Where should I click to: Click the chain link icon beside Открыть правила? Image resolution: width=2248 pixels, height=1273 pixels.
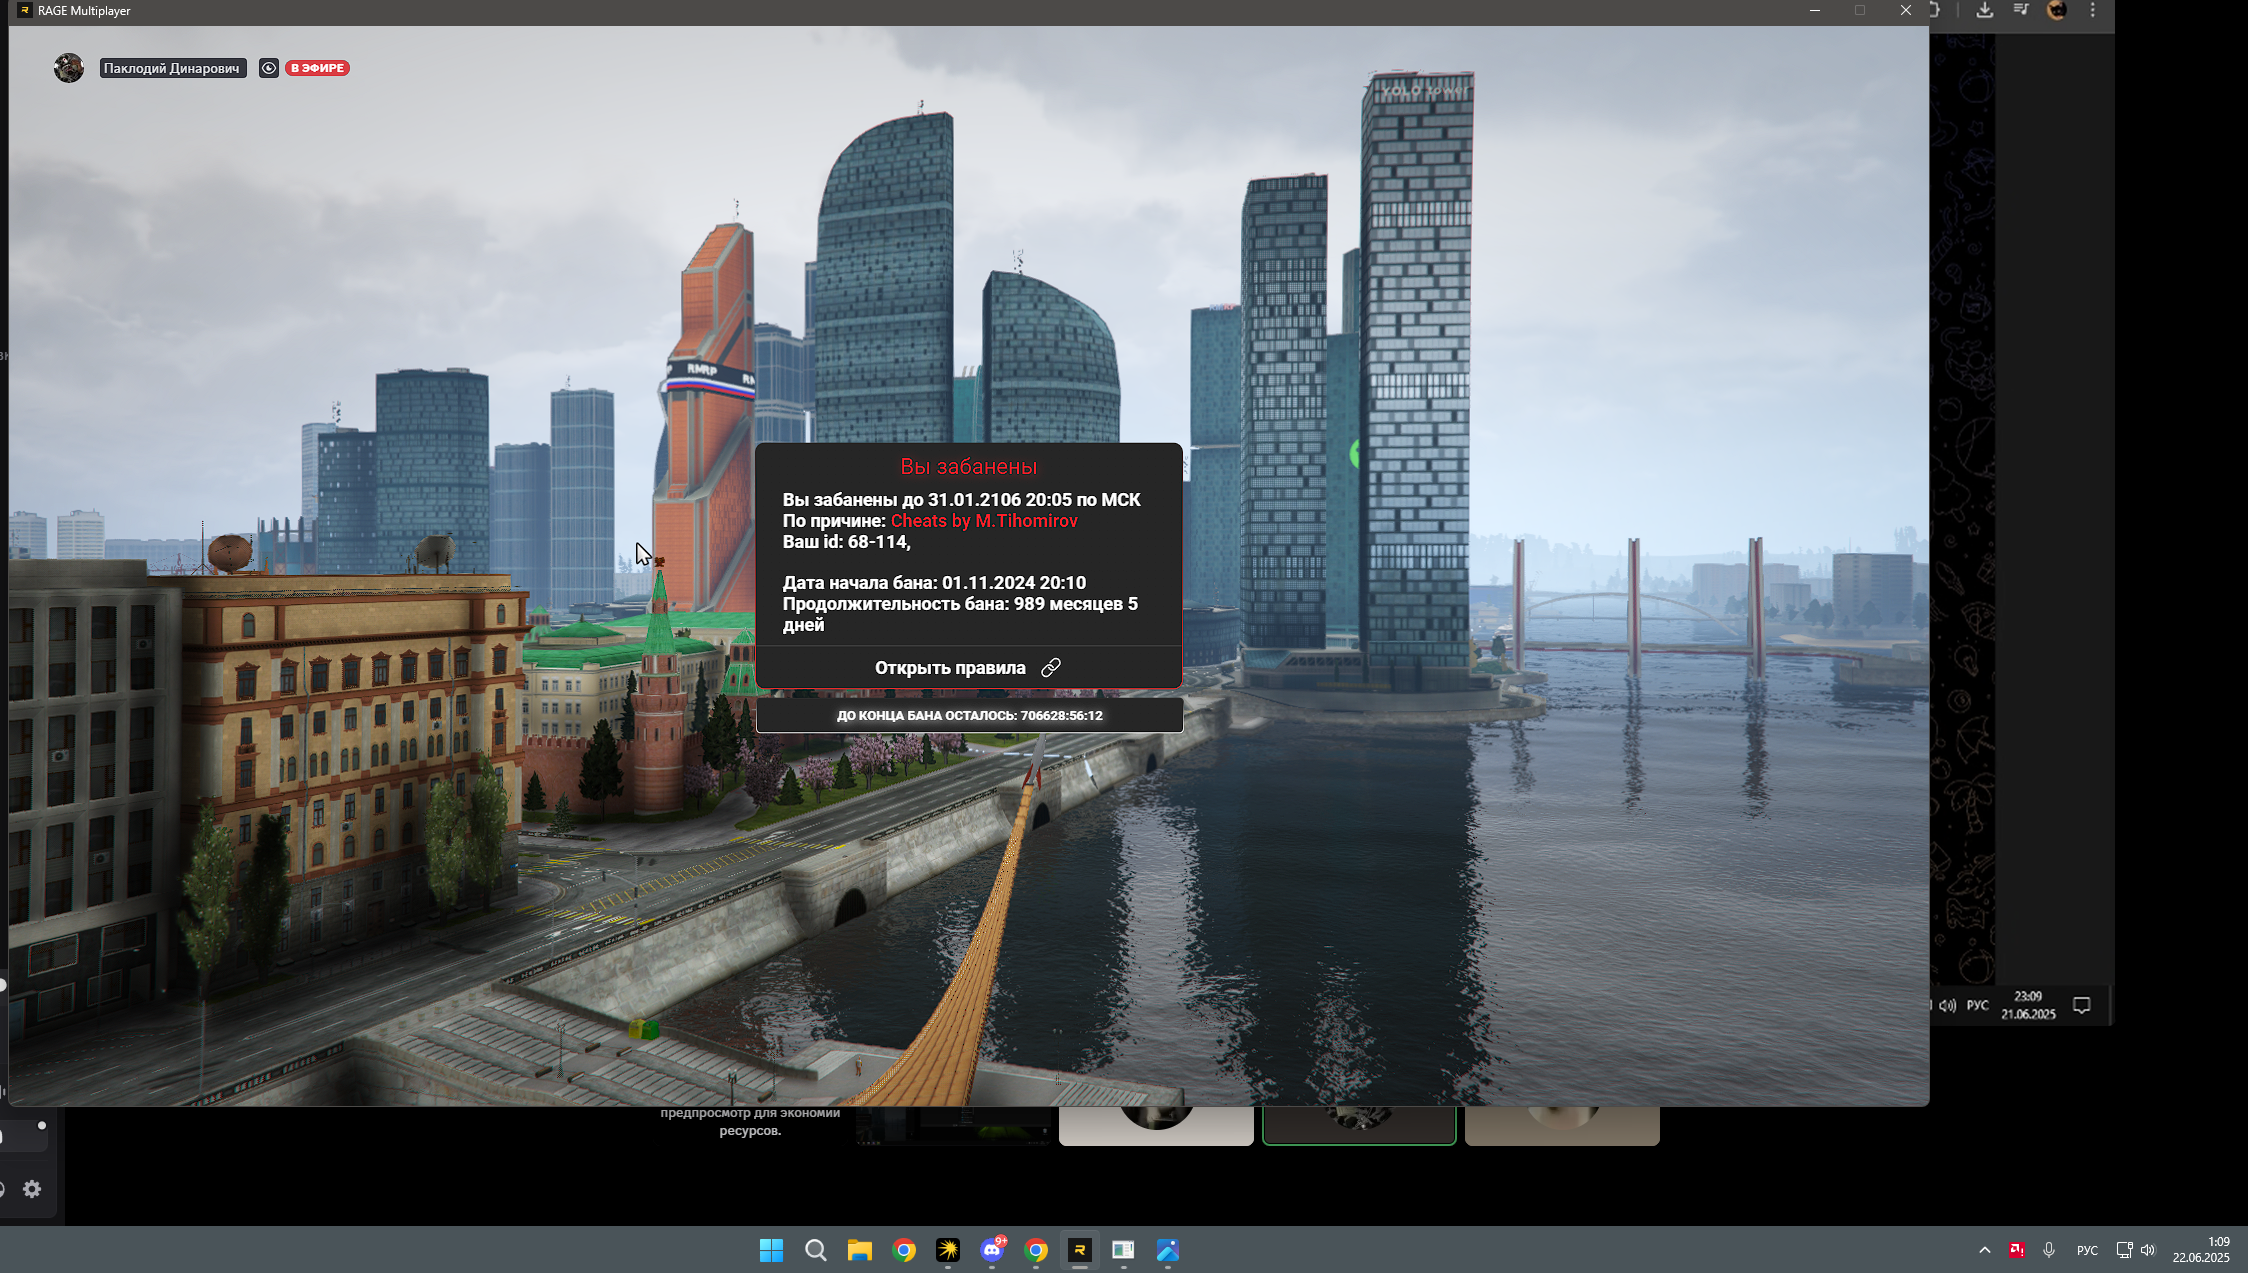click(1050, 668)
